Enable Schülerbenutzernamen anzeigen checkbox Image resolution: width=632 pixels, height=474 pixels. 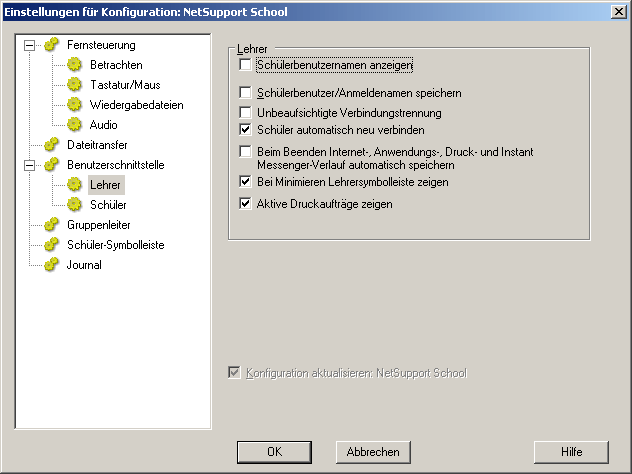pos(246,65)
